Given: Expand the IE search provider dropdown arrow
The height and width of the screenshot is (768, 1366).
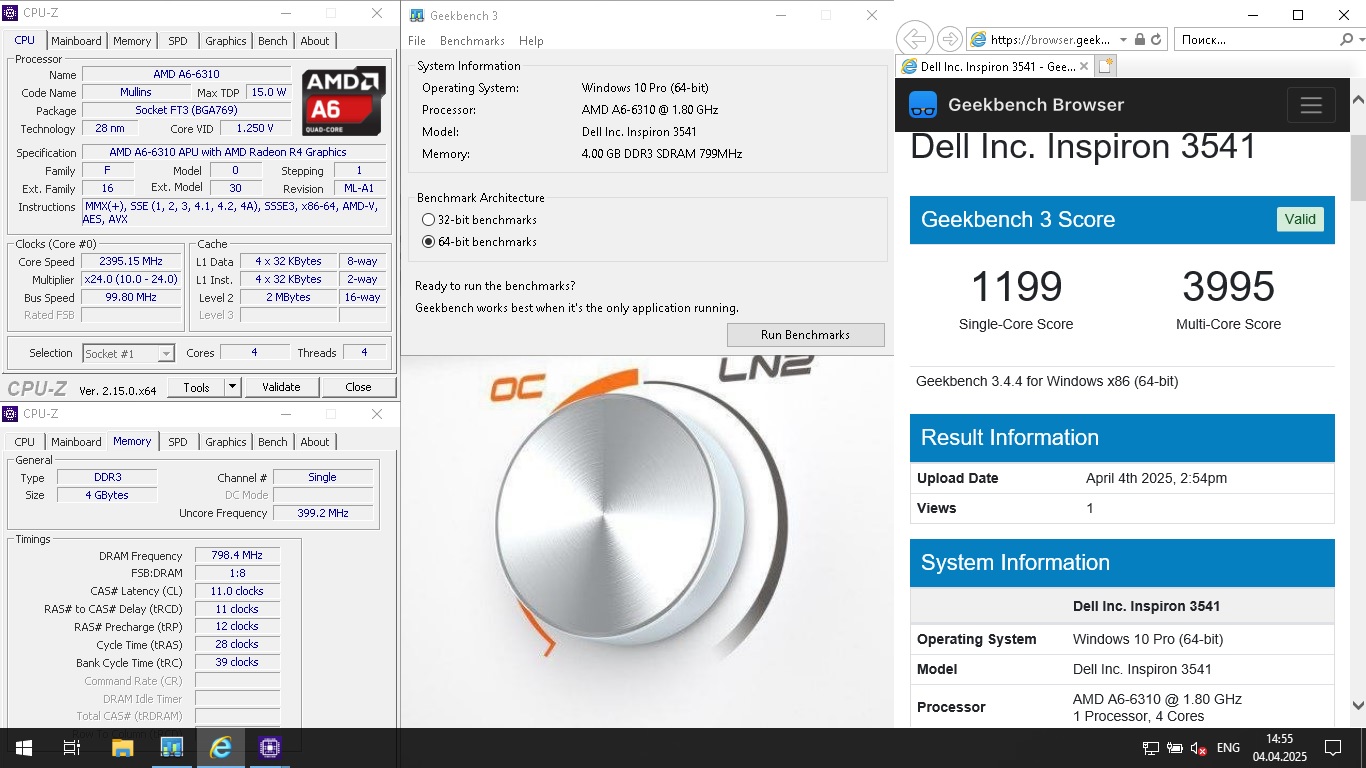Looking at the screenshot, I should coord(1359,40).
